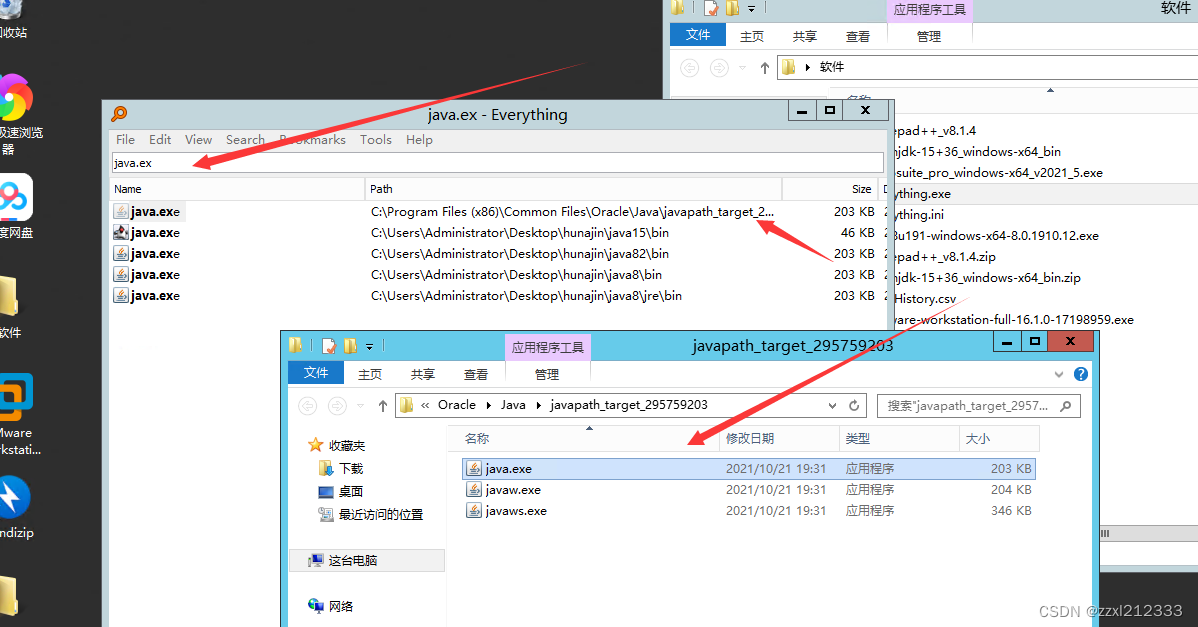Open View menu in Everything
Screen dimensions: 1198x627
(x=198, y=140)
